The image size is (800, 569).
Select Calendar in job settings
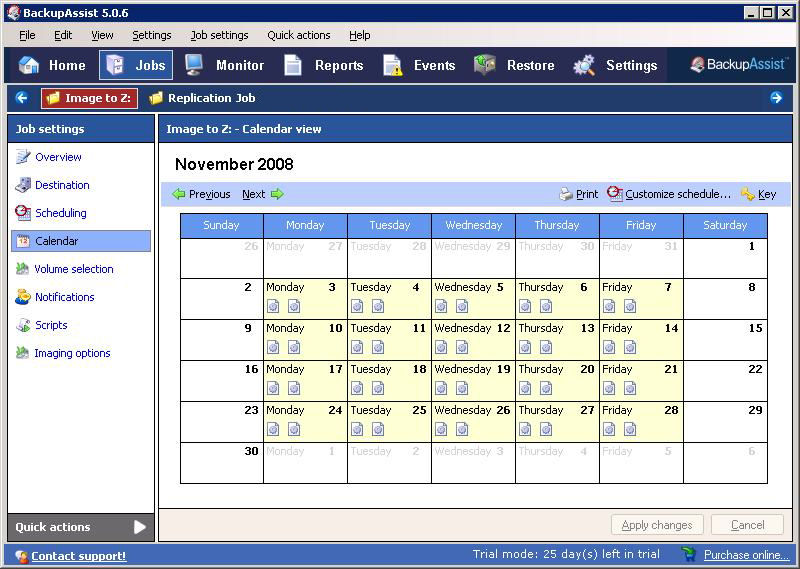81,241
